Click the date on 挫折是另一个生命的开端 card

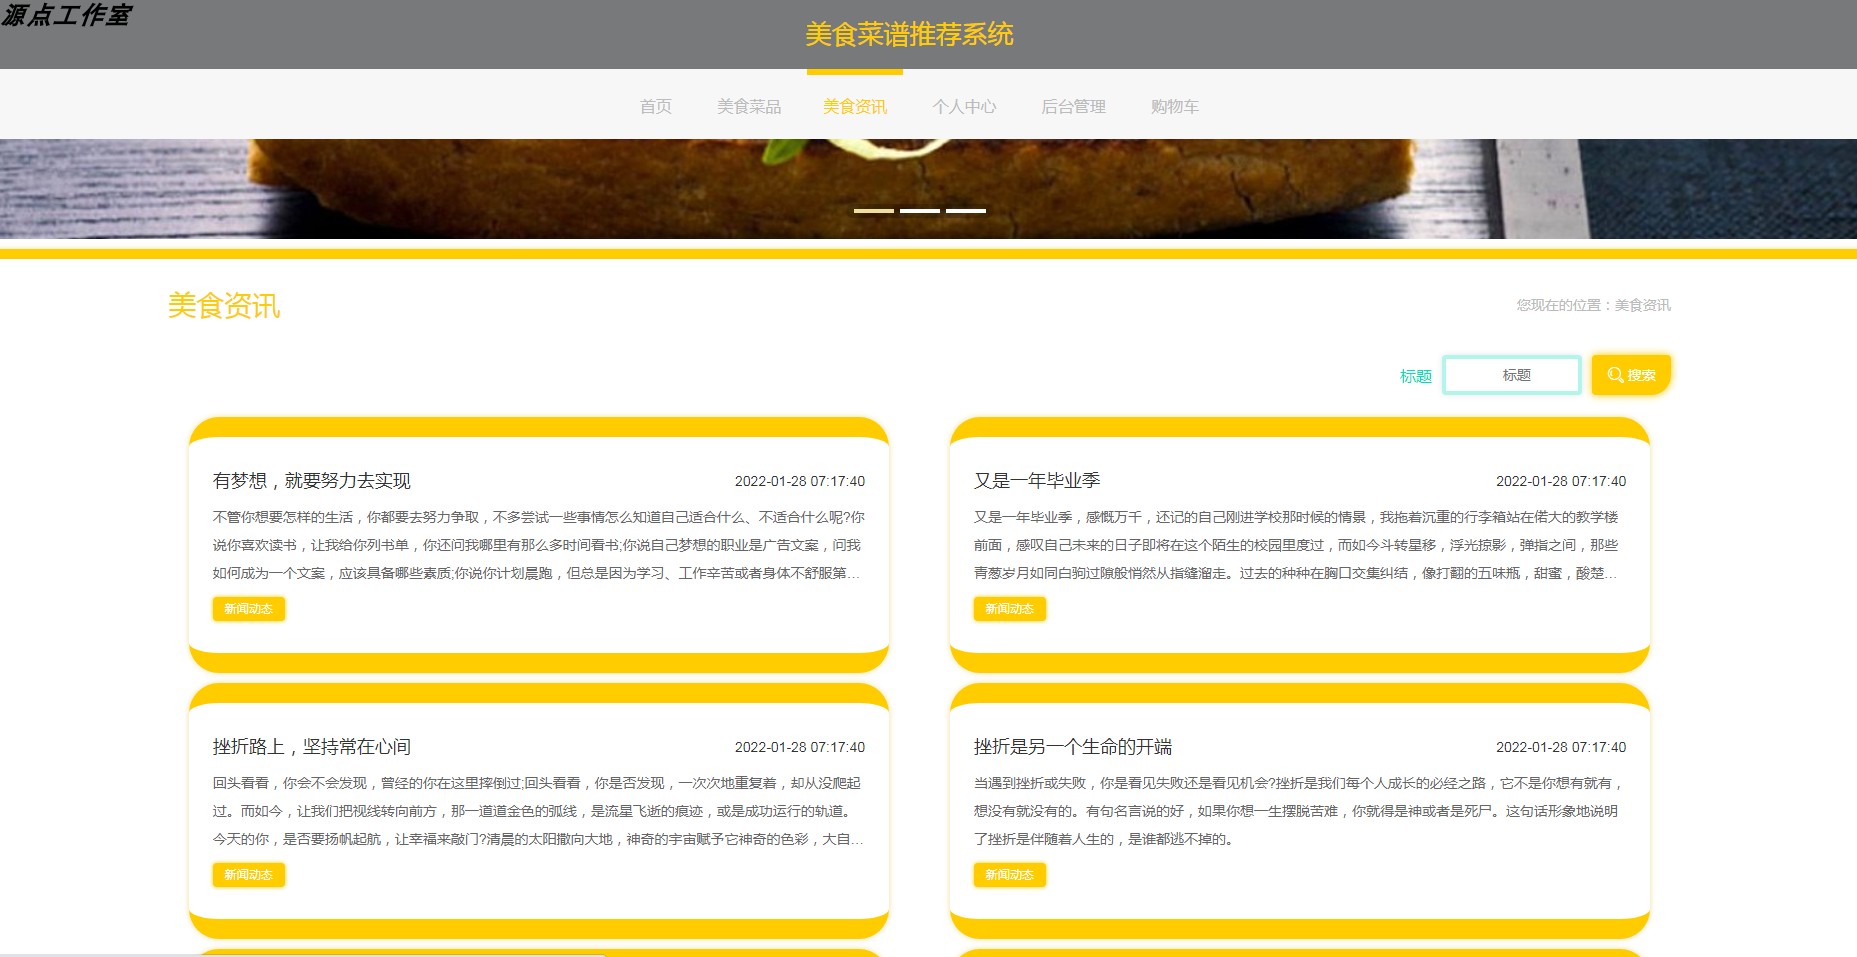coord(1561,747)
